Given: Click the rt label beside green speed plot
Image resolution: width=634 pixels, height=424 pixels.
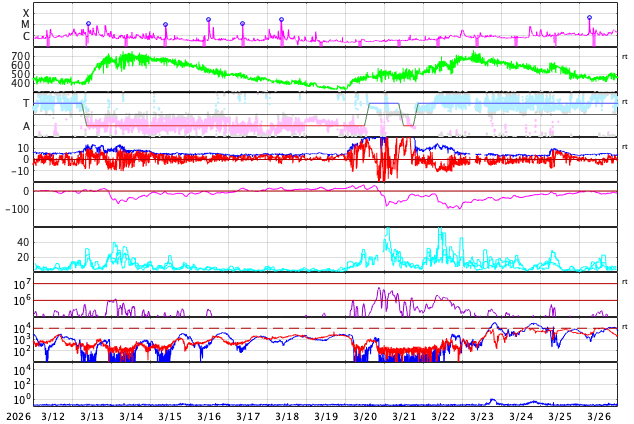Looking at the screenshot, I should [624, 57].
